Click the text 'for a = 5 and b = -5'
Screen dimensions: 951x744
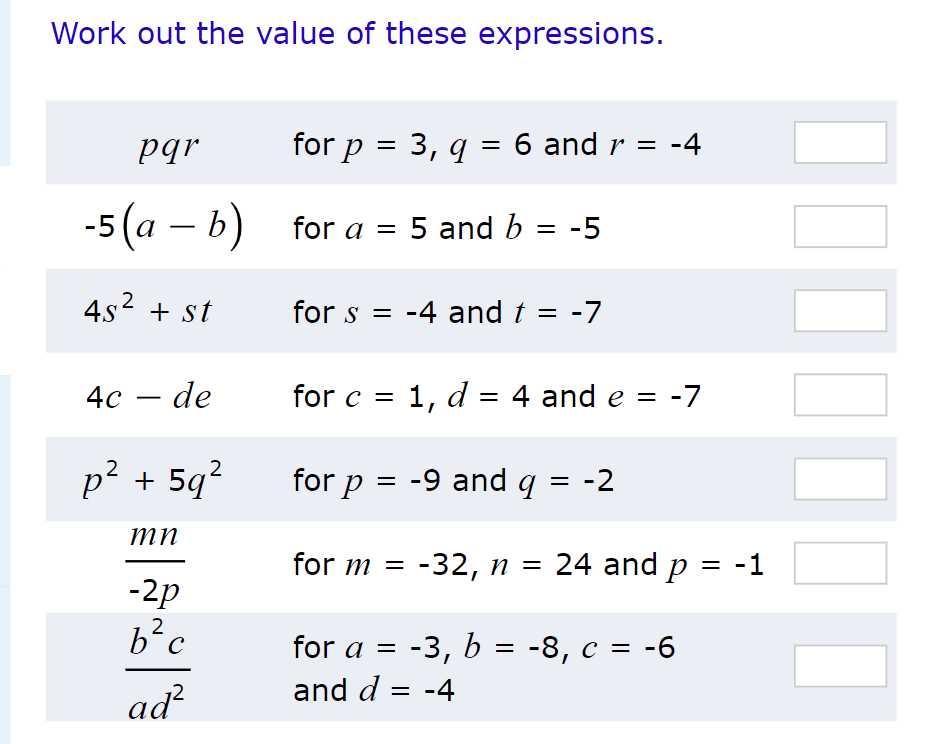[446, 229]
